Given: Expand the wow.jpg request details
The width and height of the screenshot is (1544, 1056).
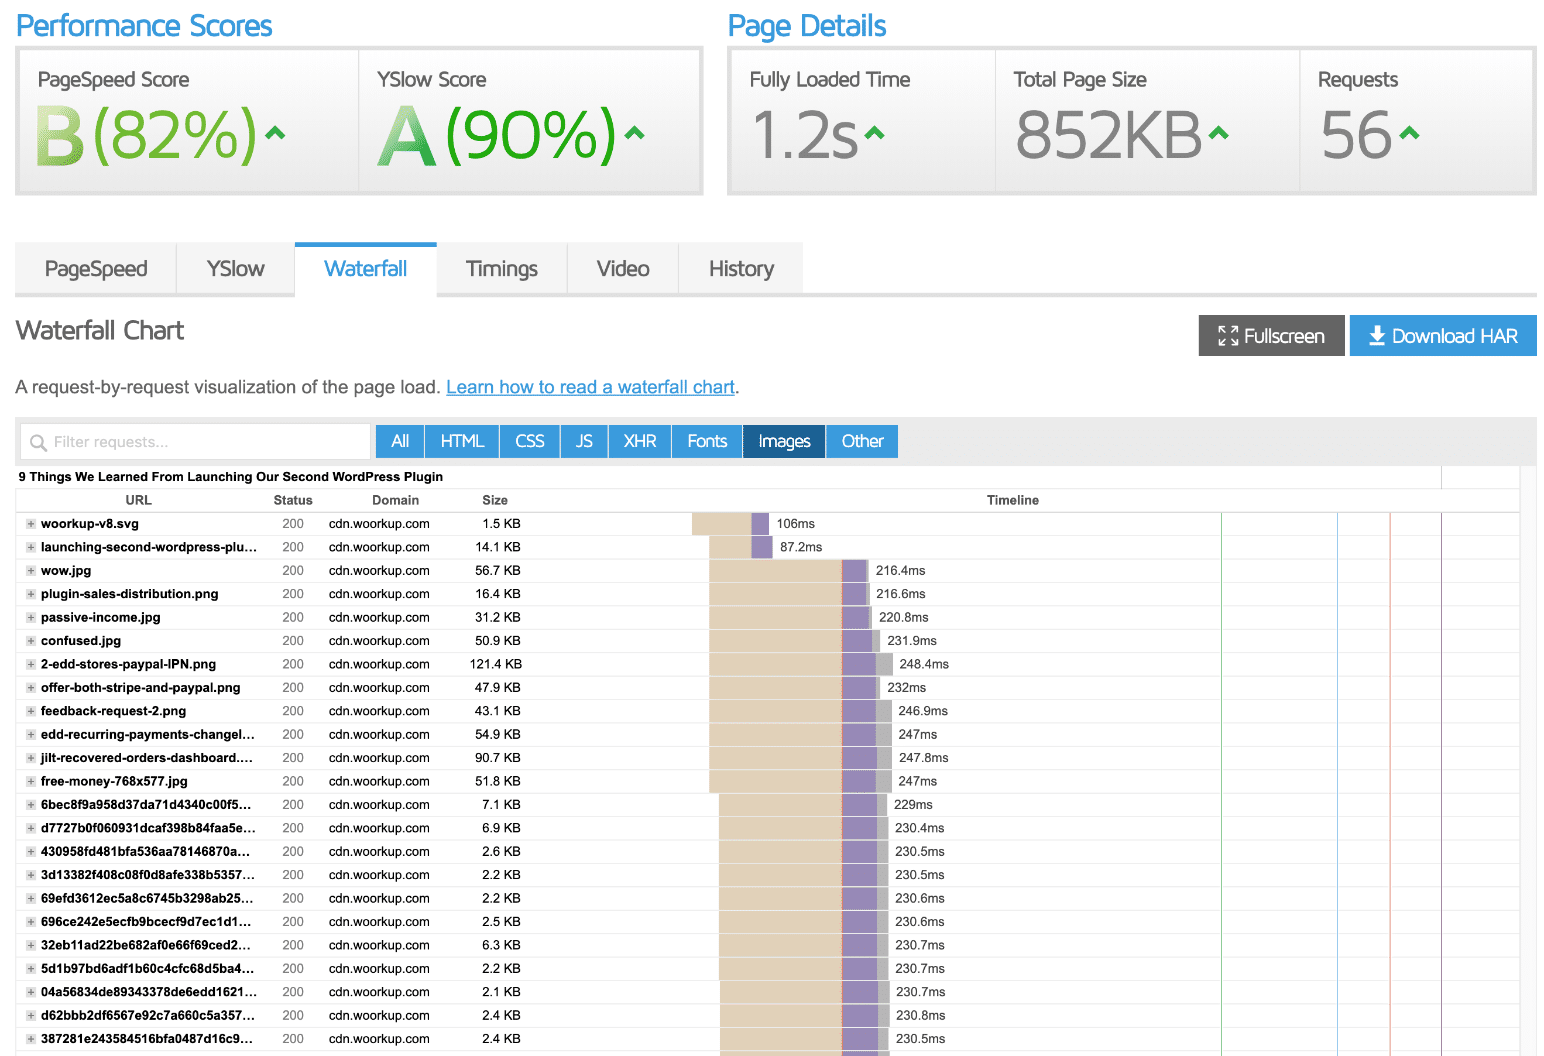Looking at the screenshot, I should coord(31,571).
